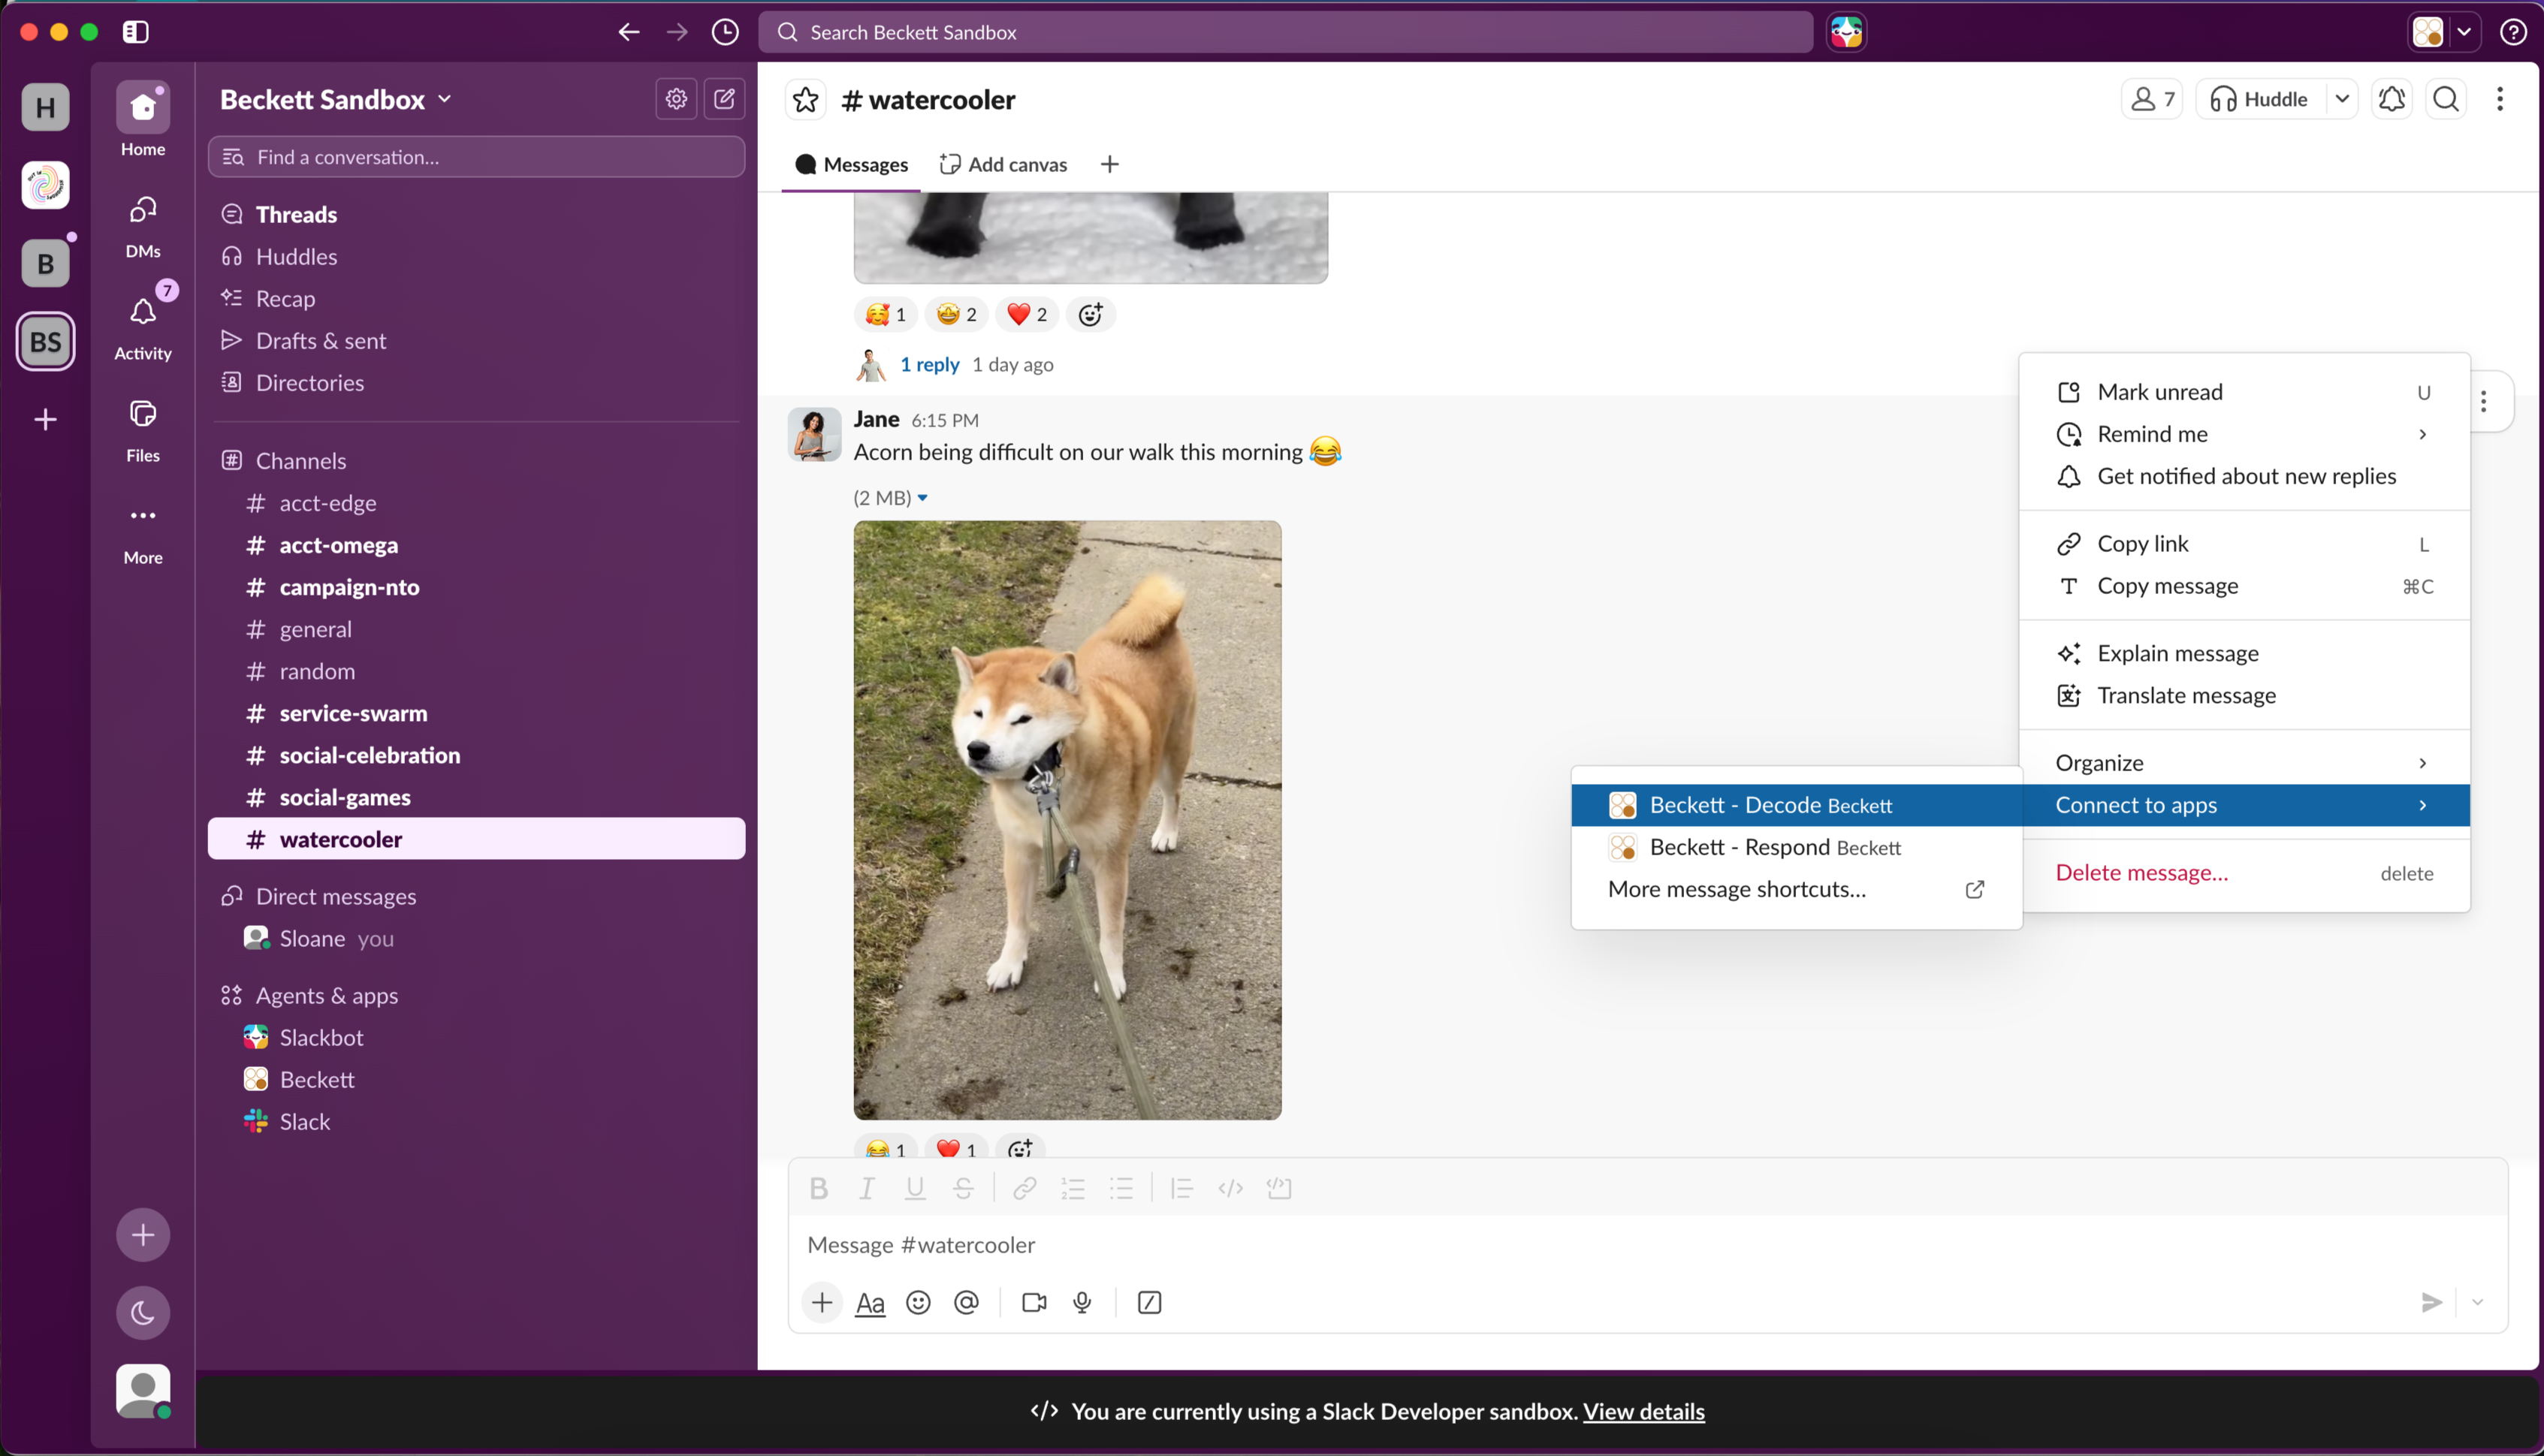Screen dimensions: 2544x1456
Task: Toggle the laughing emoji reaction on Acorn post
Action: coord(886,1149)
